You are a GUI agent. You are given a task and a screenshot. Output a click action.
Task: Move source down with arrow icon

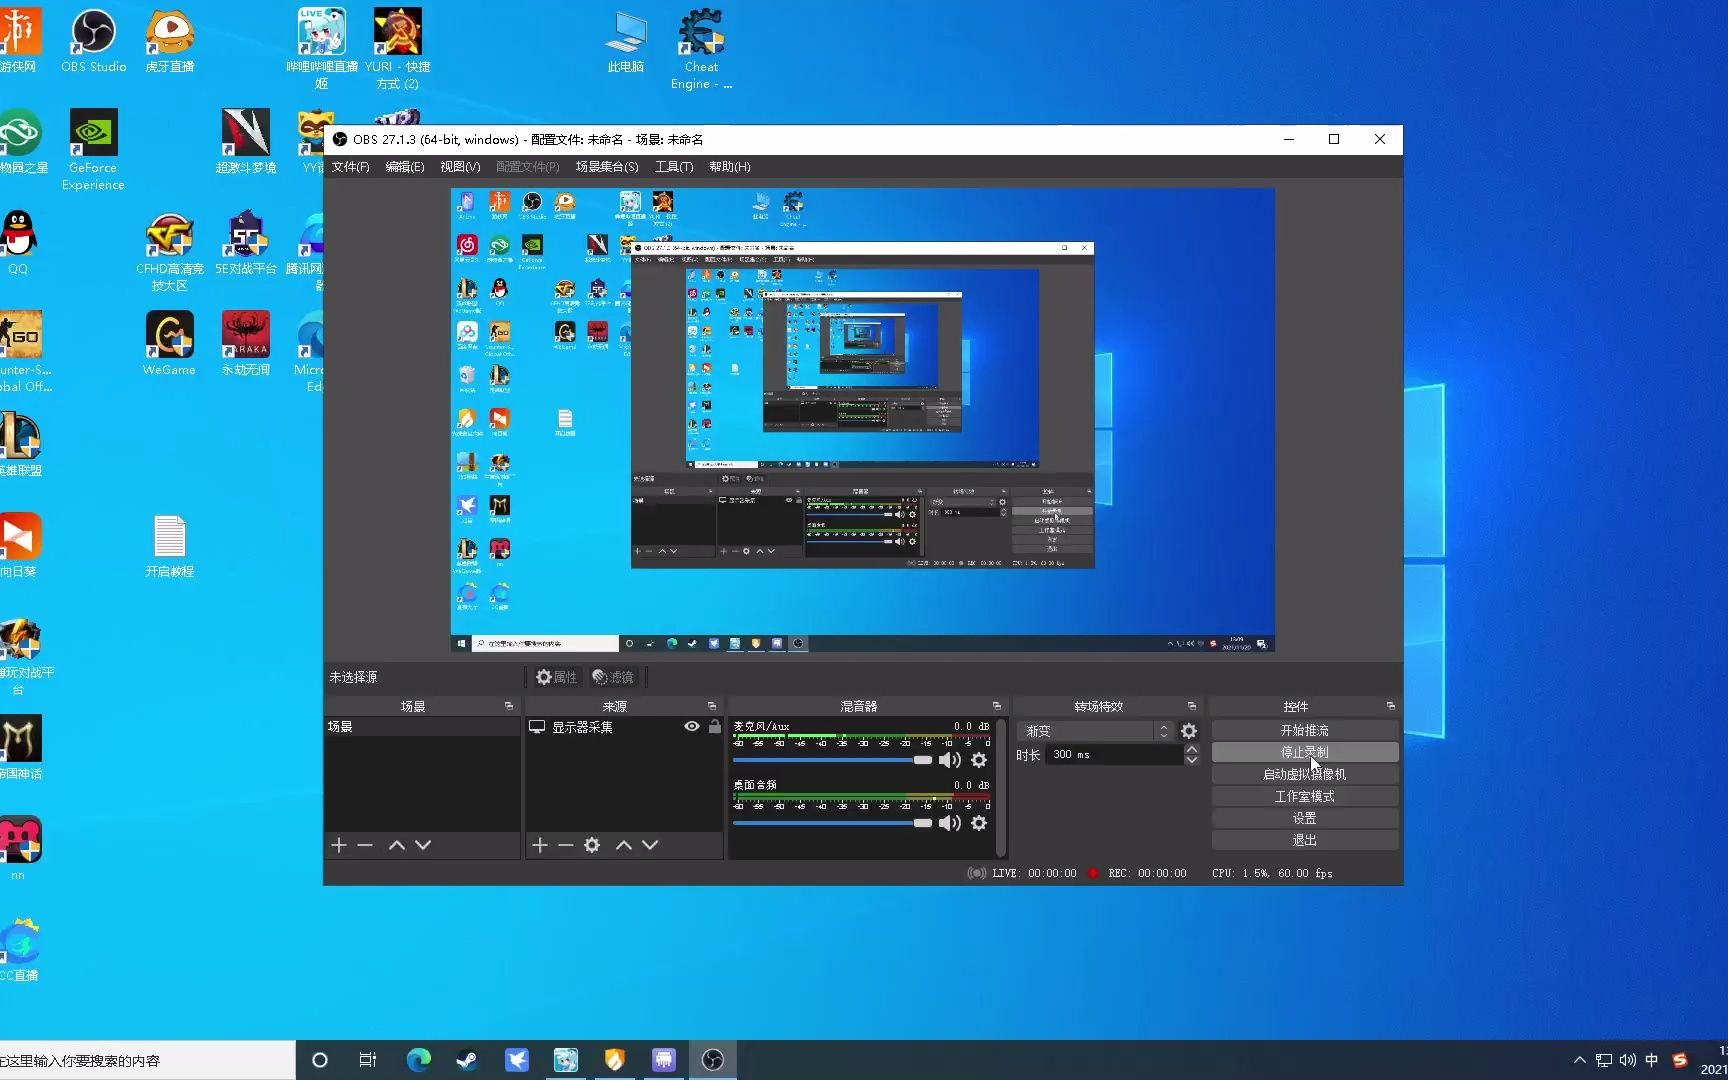(x=650, y=845)
